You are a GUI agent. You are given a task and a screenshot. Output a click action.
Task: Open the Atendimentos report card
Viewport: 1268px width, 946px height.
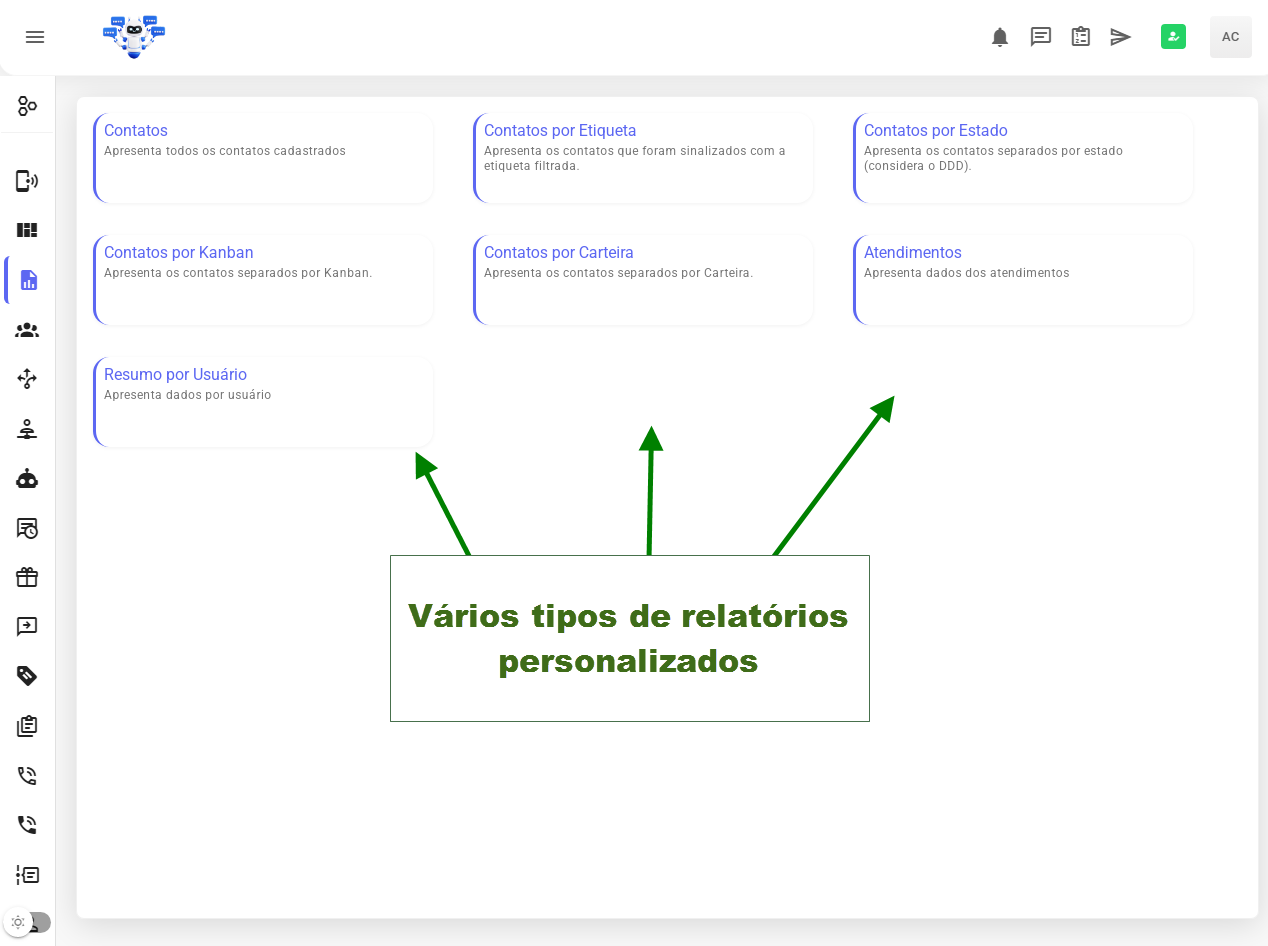click(1024, 280)
